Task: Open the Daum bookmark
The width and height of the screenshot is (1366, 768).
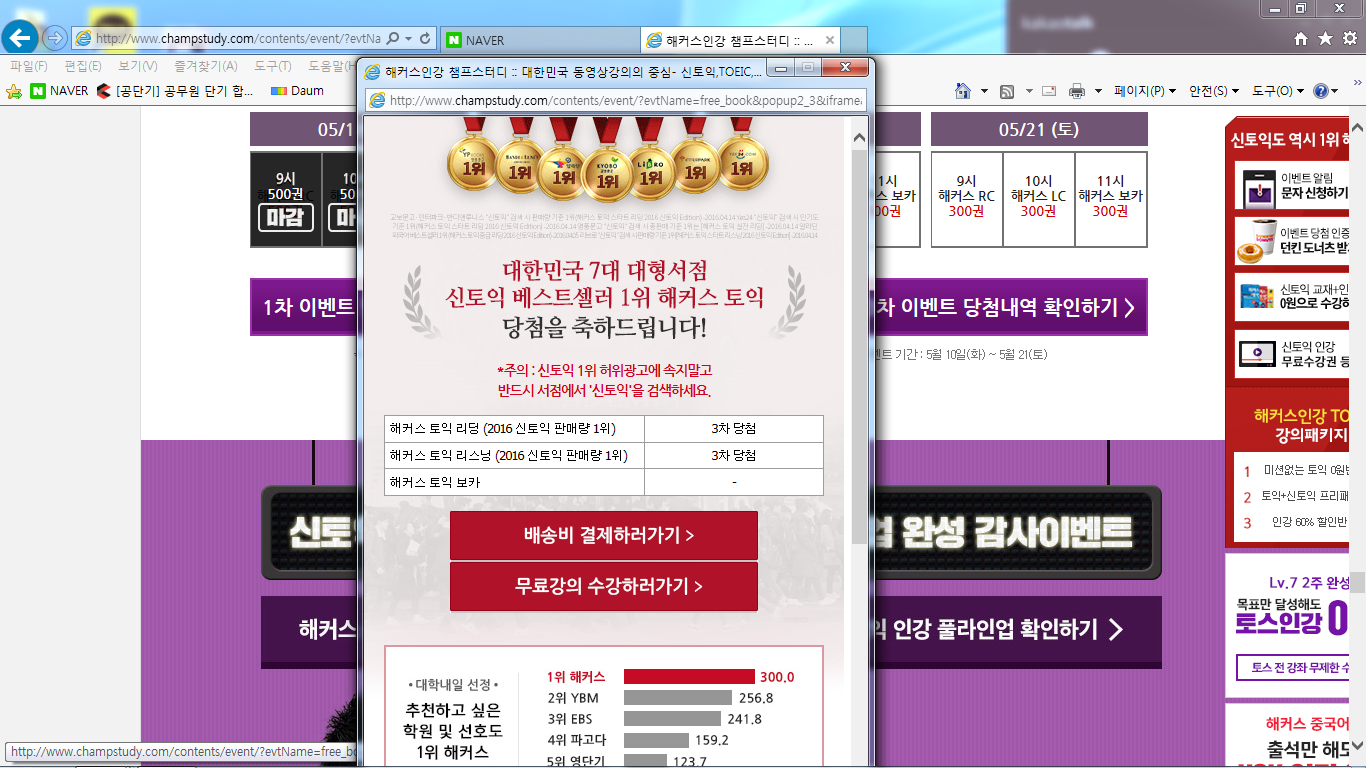Action: [297, 90]
